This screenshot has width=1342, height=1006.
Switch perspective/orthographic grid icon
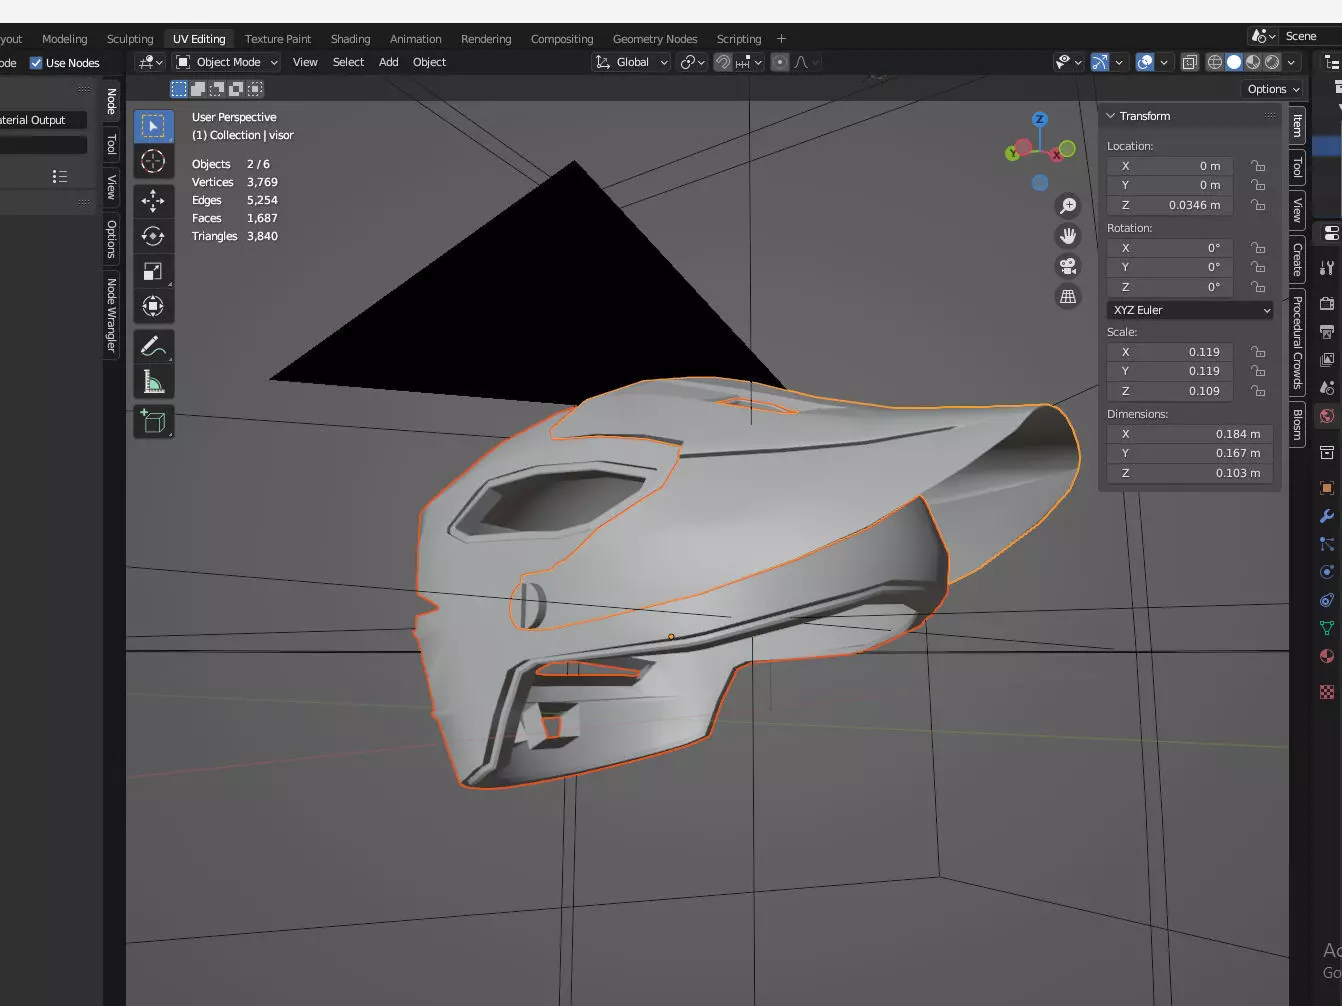1068,297
